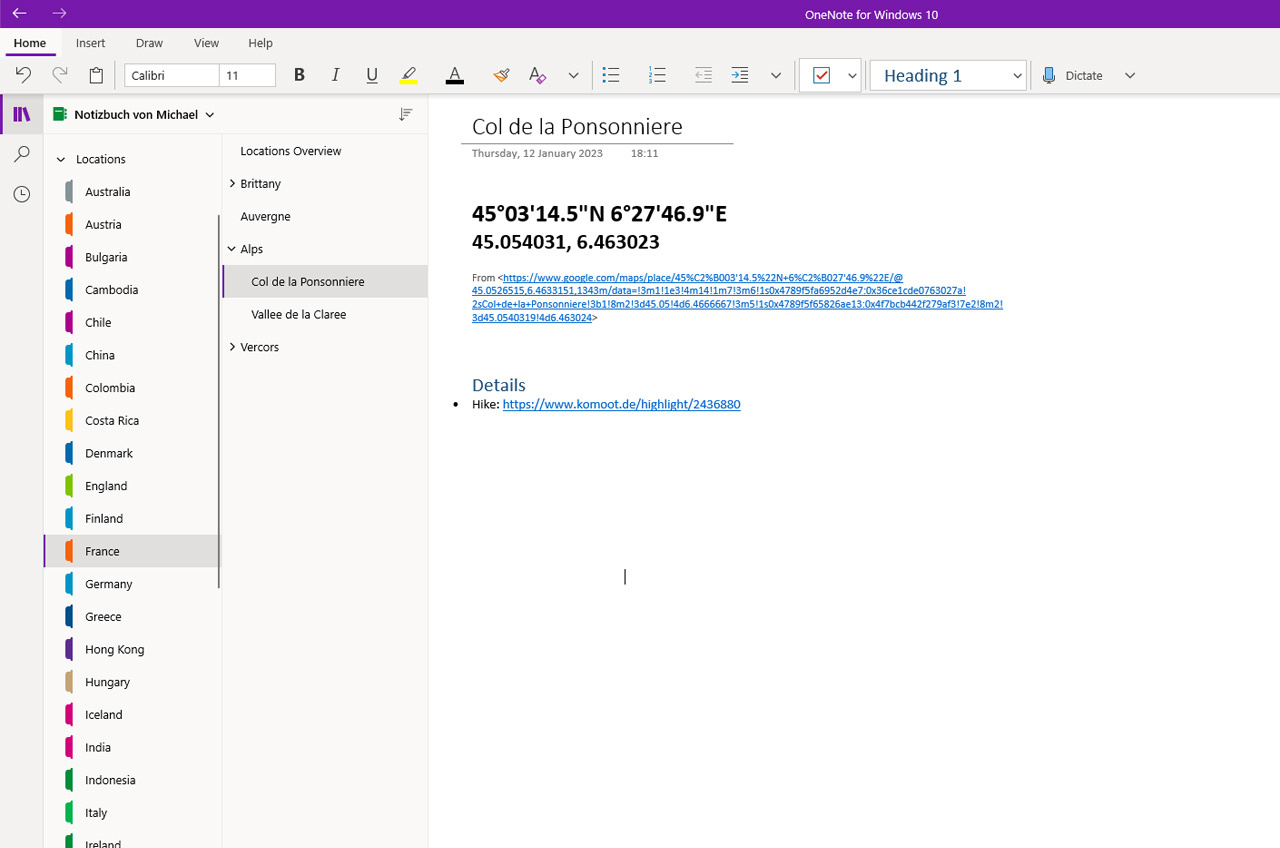Click the section list scrollbar

coord(219,400)
